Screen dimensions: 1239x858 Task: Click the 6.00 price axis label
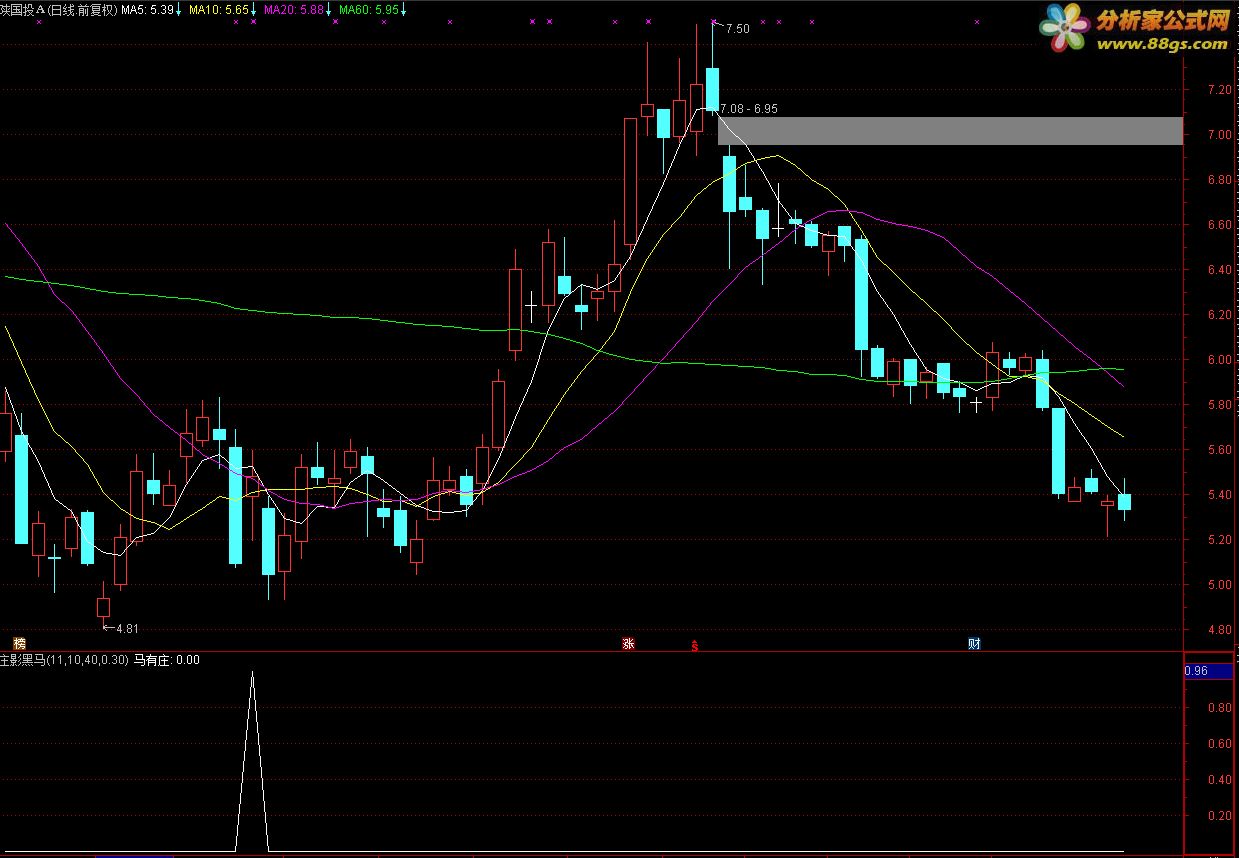coord(1219,360)
